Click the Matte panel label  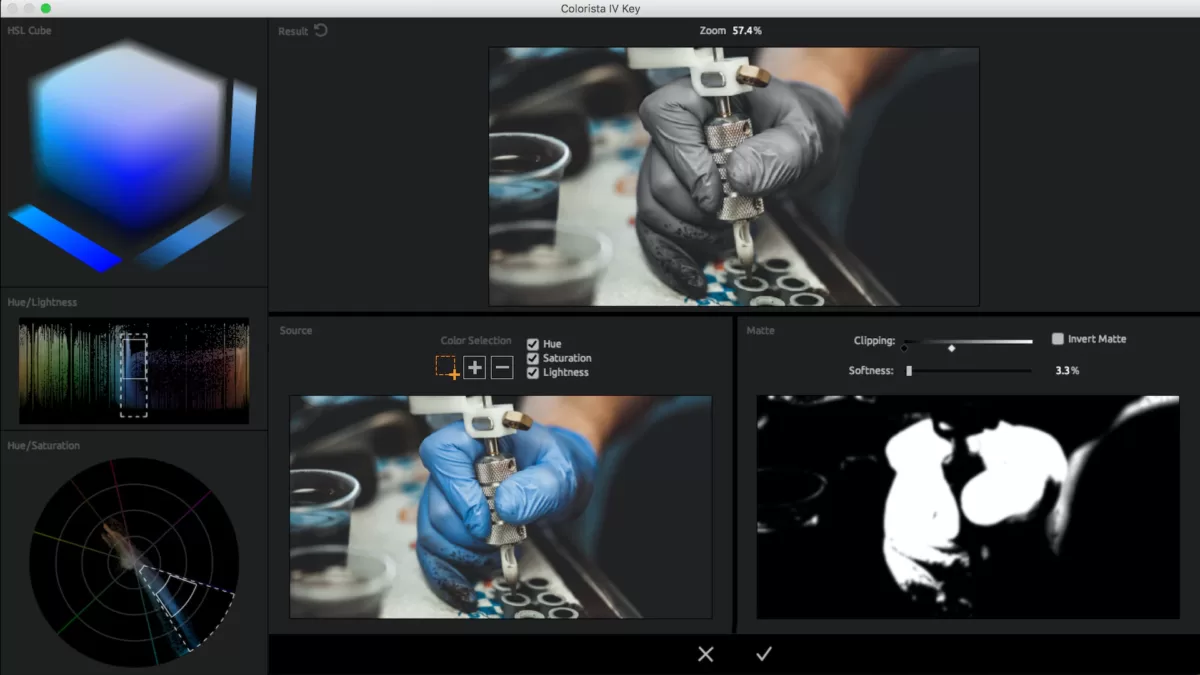pos(760,330)
